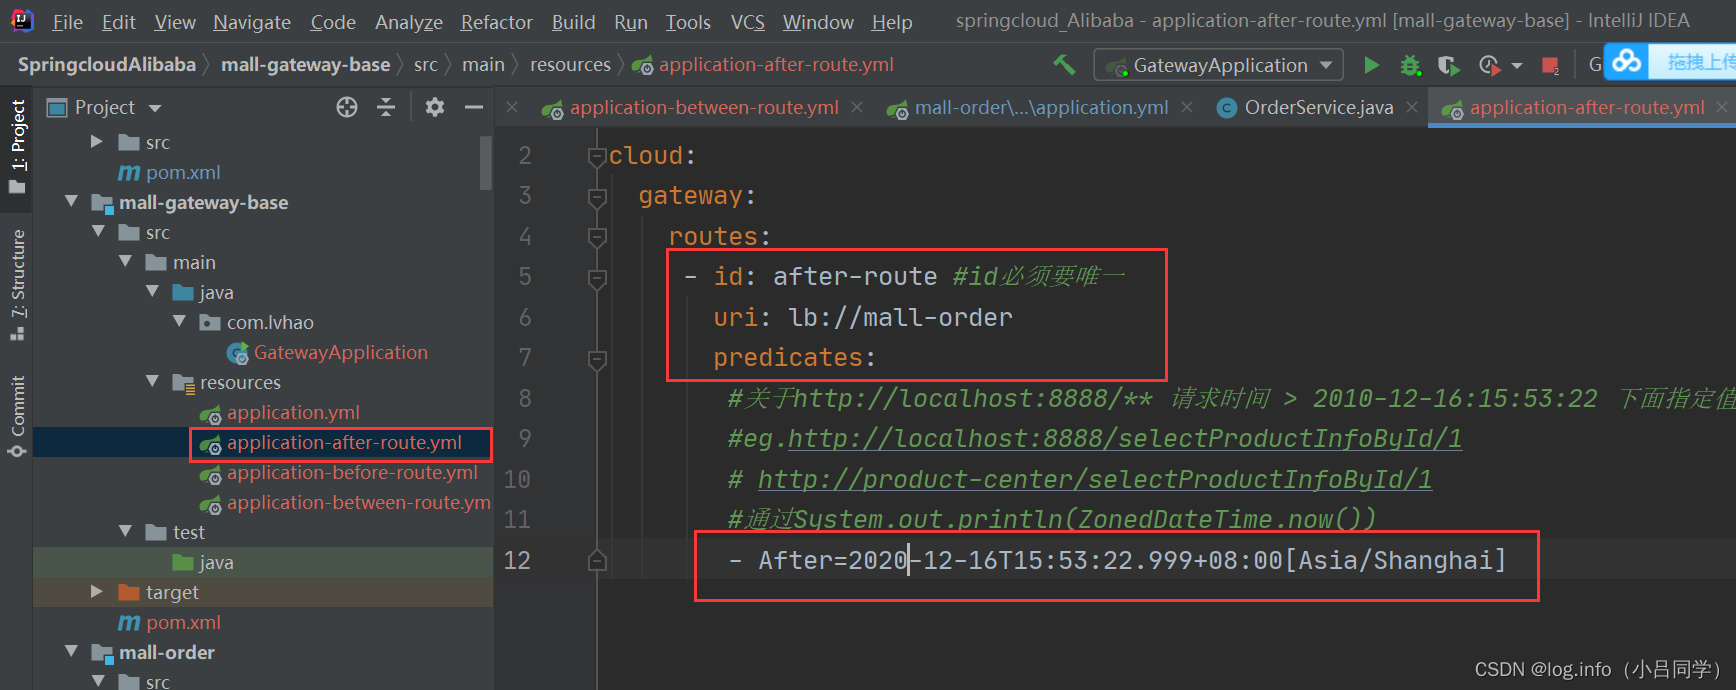This screenshot has width=1736, height=690.
Task: Close the mall-order application.yml tab
Action: point(1187,107)
